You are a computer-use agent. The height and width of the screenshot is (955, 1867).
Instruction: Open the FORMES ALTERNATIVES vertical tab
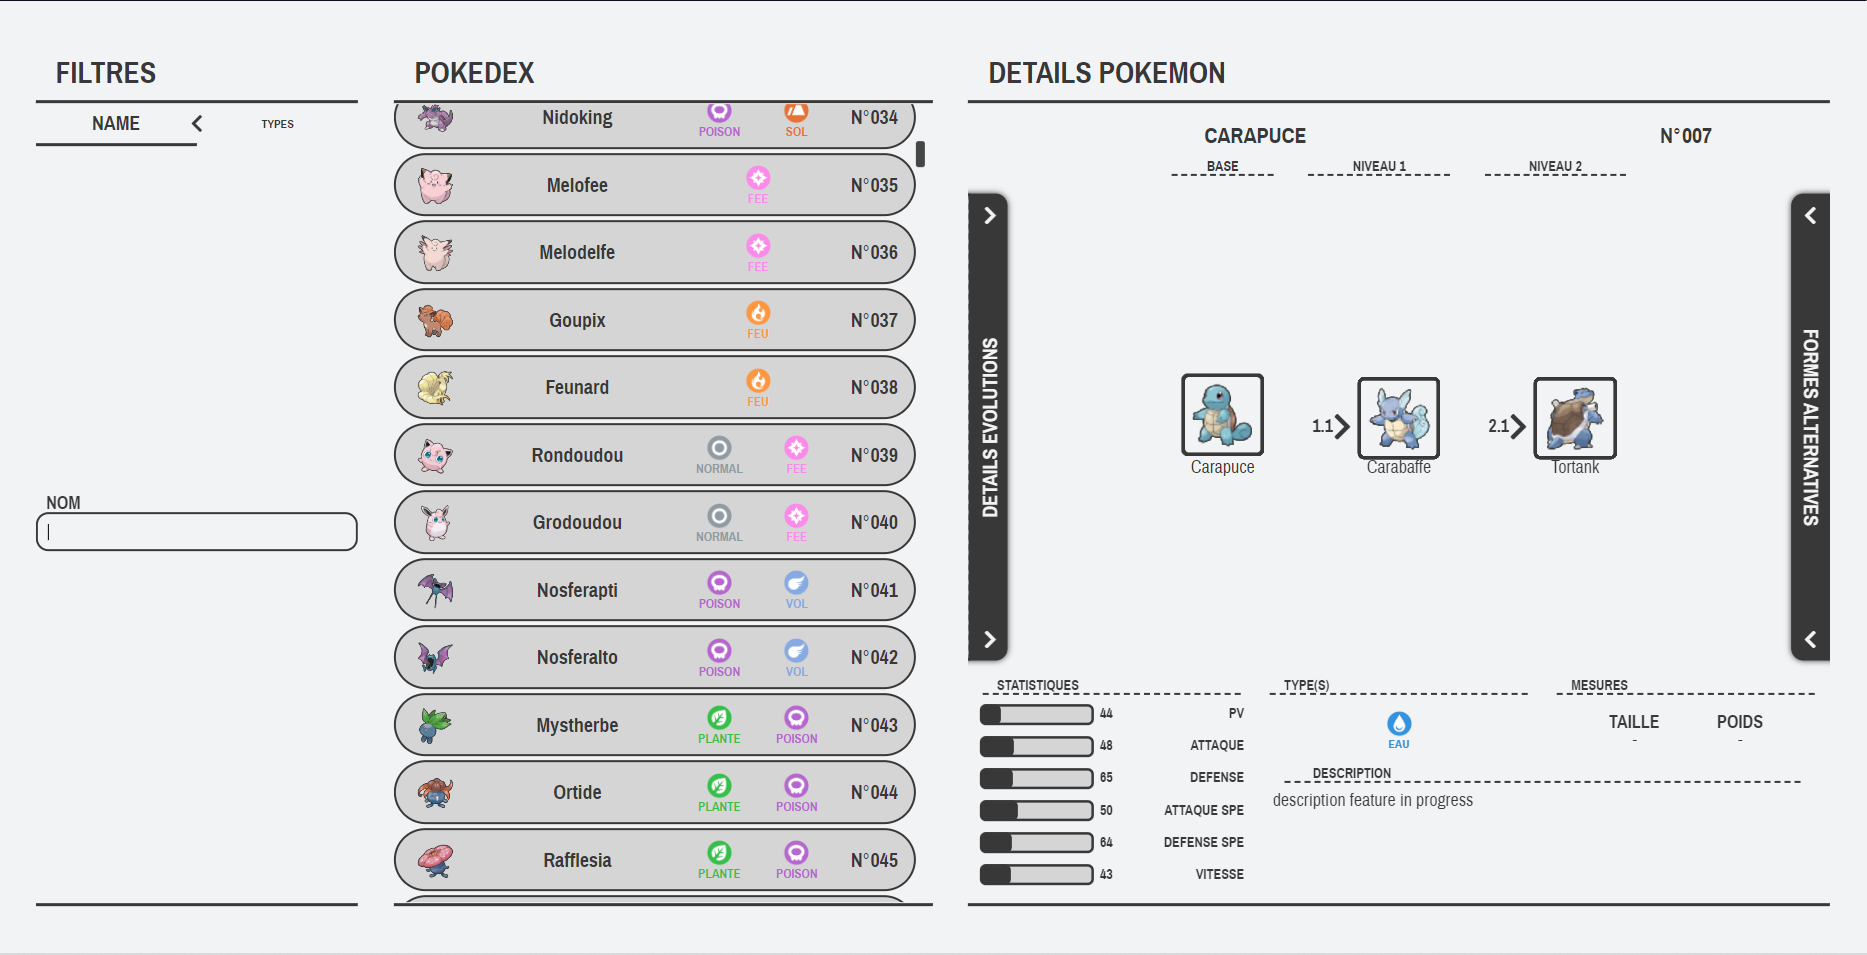click(x=1810, y=428)
